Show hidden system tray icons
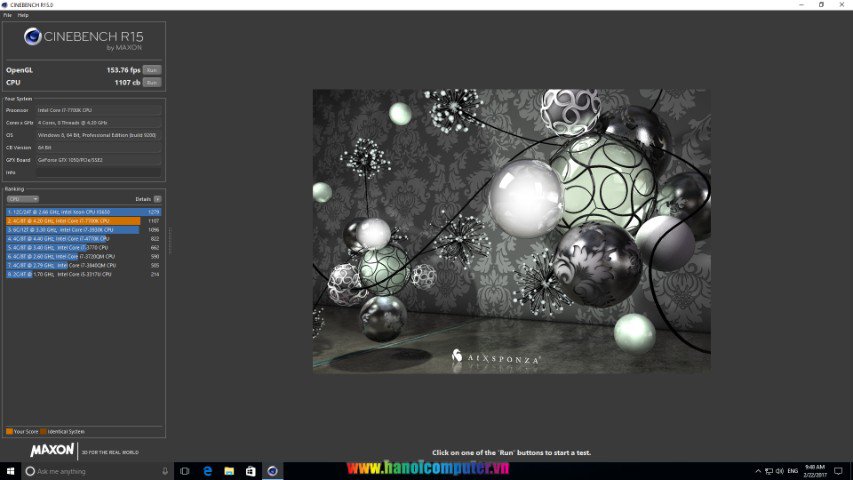 click(758, 471)
